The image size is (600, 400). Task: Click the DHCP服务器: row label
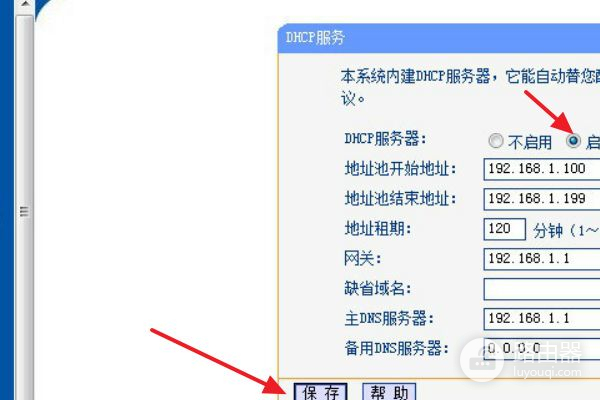point(385,139)
